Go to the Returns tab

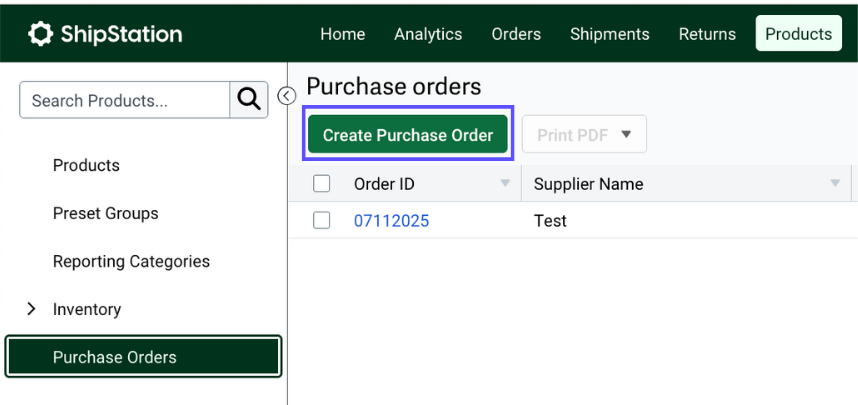tap(707, 34)
